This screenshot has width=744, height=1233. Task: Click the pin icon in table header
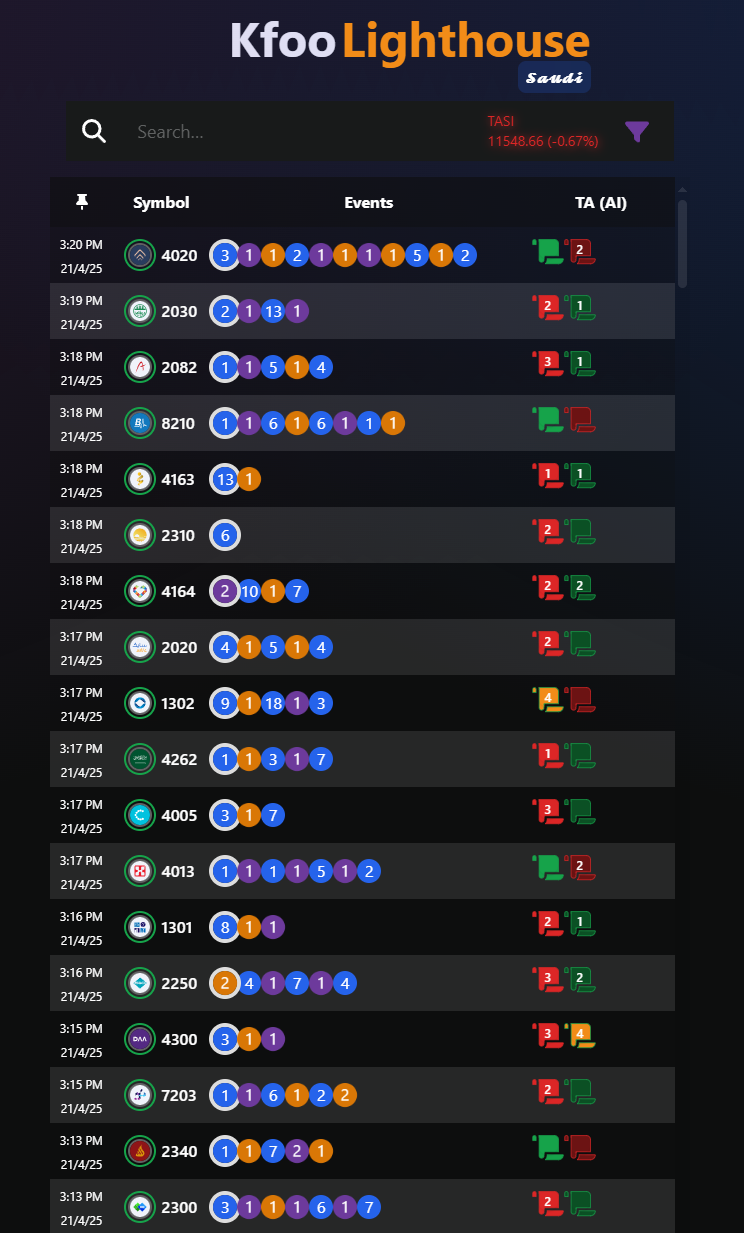point(82,202)
